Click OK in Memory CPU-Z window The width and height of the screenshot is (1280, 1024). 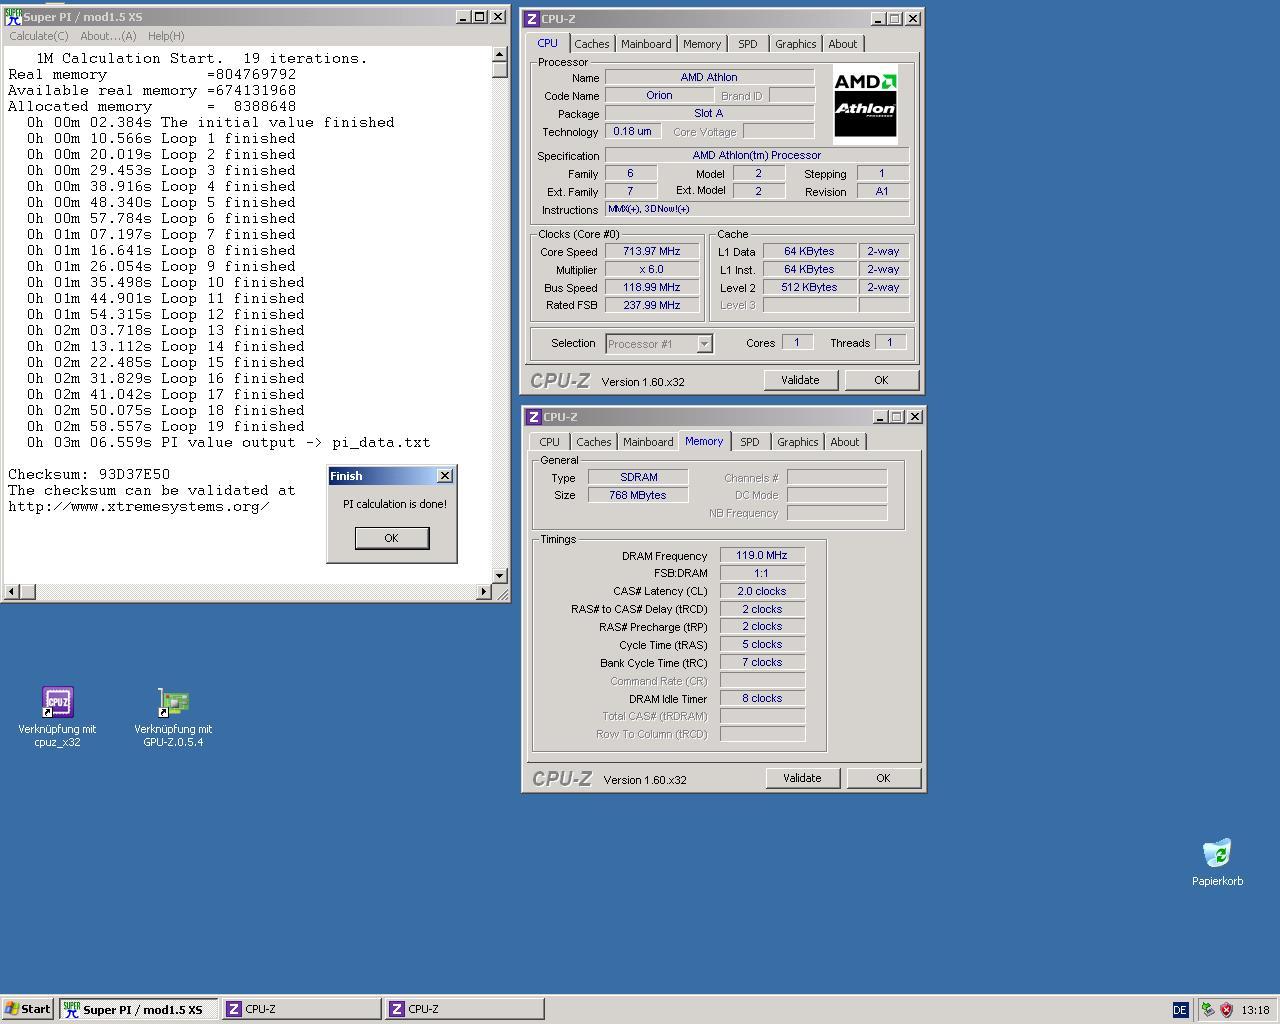[x=883, y=778]
